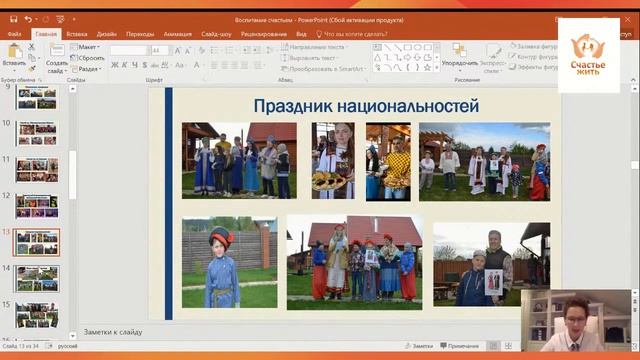Select slide 14 thumbnail in the slide panel

[x=37, y=279]
